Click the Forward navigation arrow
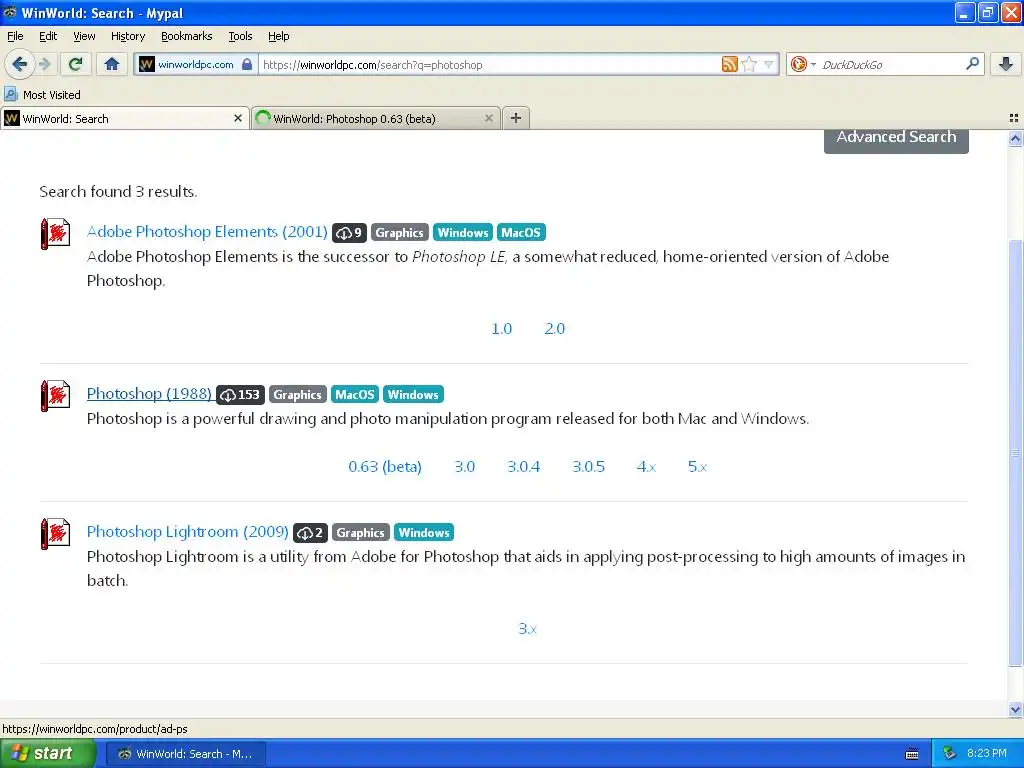Viewport: 1024px width, 768px height. coord(44,64)
